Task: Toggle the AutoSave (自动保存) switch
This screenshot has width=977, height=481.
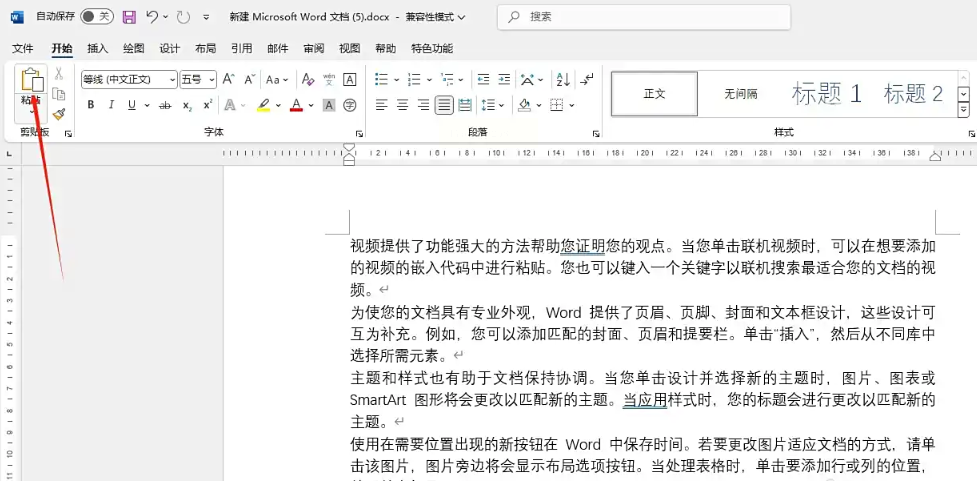Action: [x=96, y=17]
